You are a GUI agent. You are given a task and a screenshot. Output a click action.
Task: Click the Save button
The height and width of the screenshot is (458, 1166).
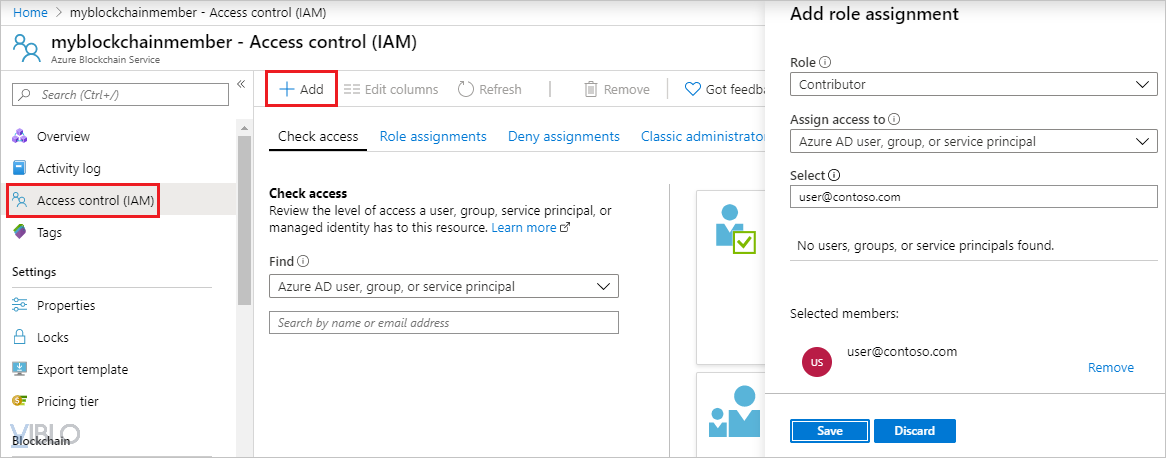pyautogui.click(x=829, y=431)
